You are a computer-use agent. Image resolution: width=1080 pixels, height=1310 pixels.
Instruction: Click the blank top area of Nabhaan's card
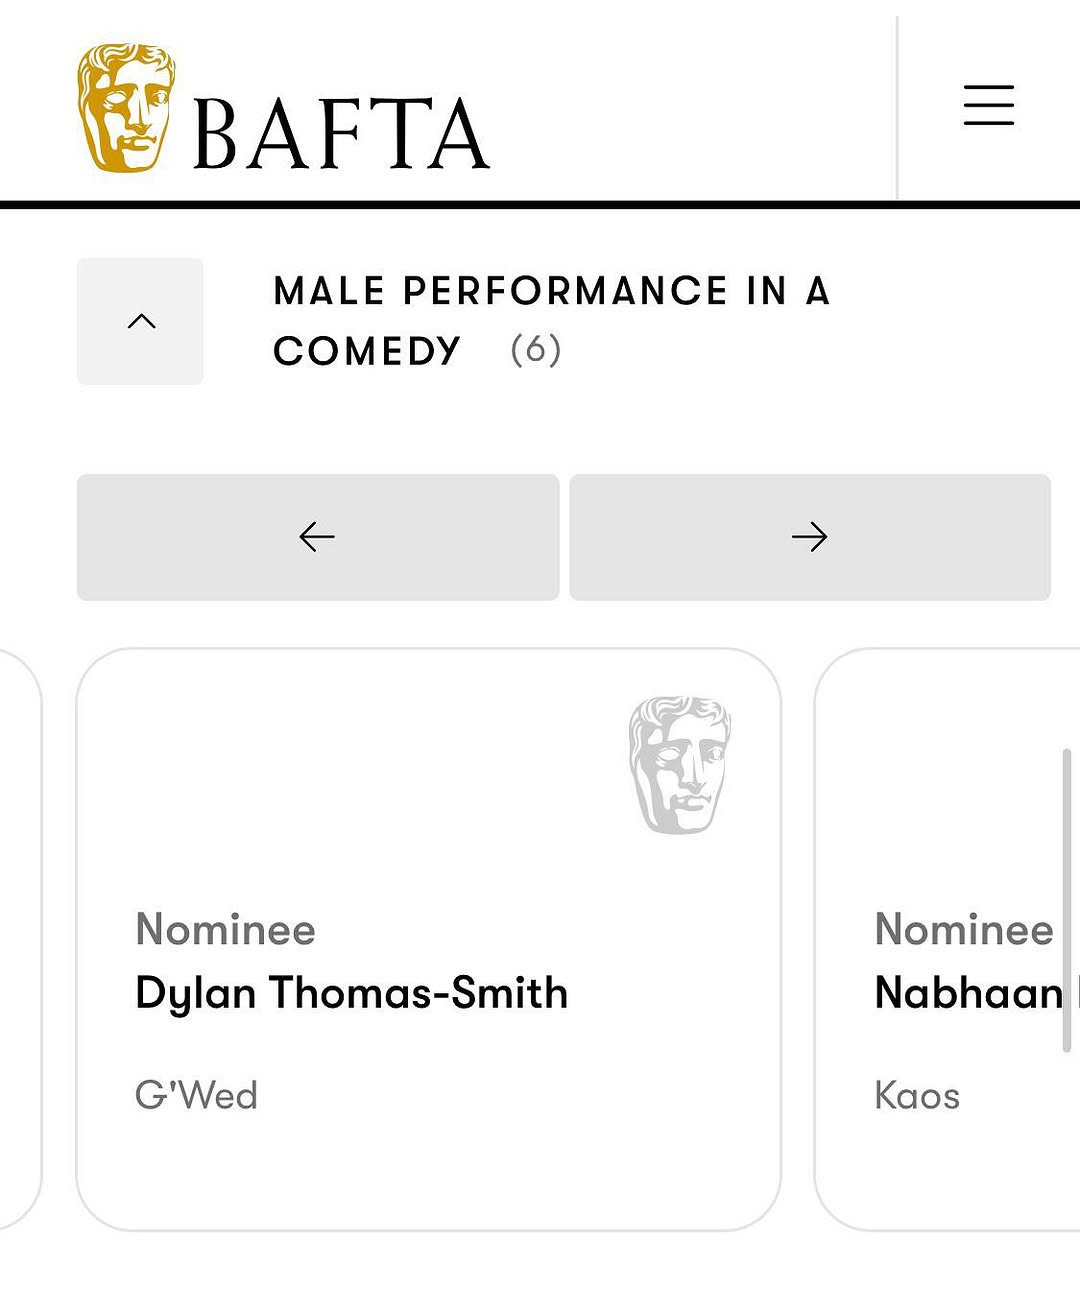[940, 770]
